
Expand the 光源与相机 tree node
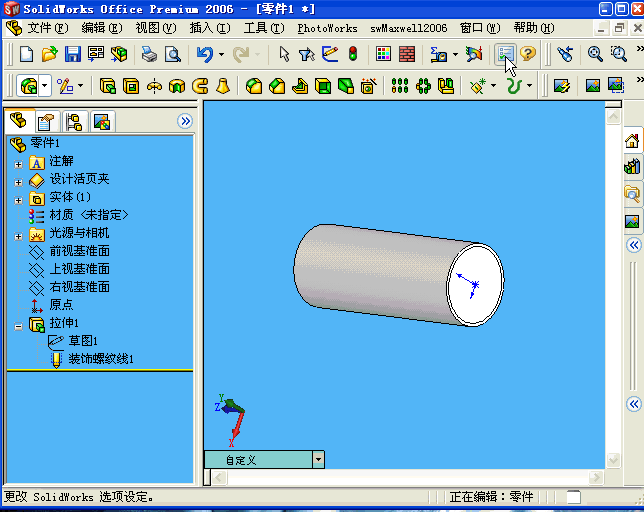click(x=18, y=236)
